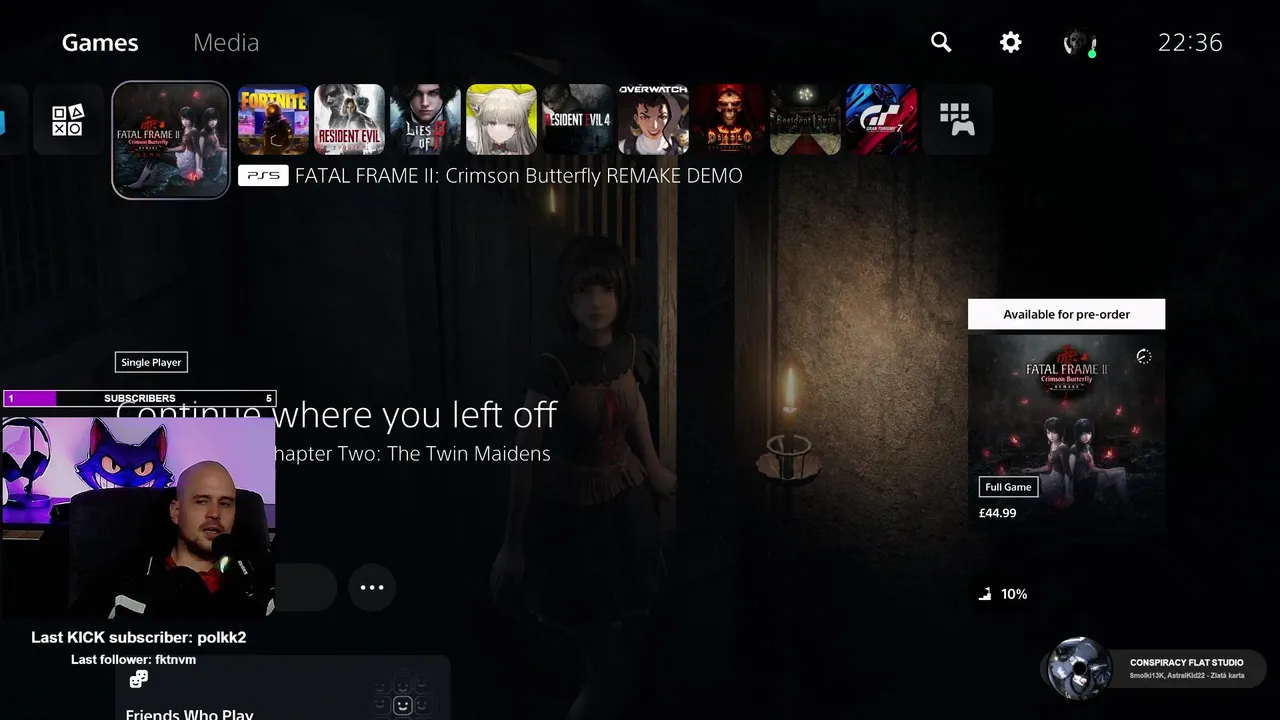Click the Available for pre-order banner
This screenshot has height=720, width=1280.
1066,314
